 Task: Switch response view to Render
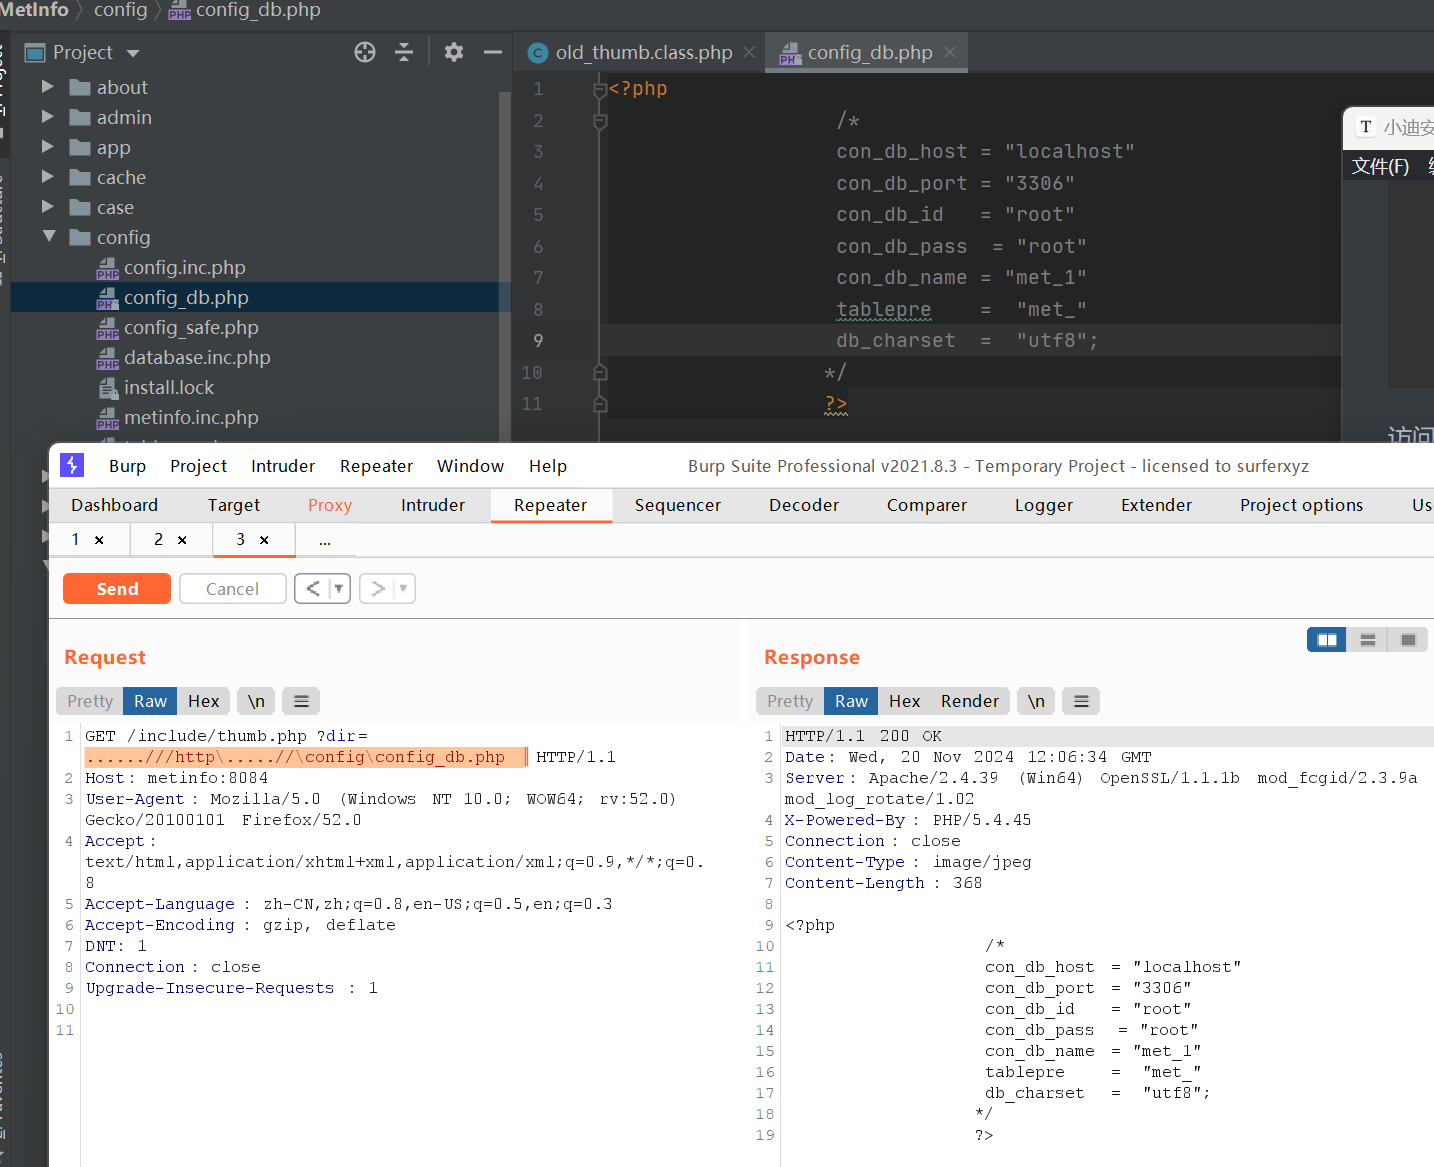click(x=970, y=701)
